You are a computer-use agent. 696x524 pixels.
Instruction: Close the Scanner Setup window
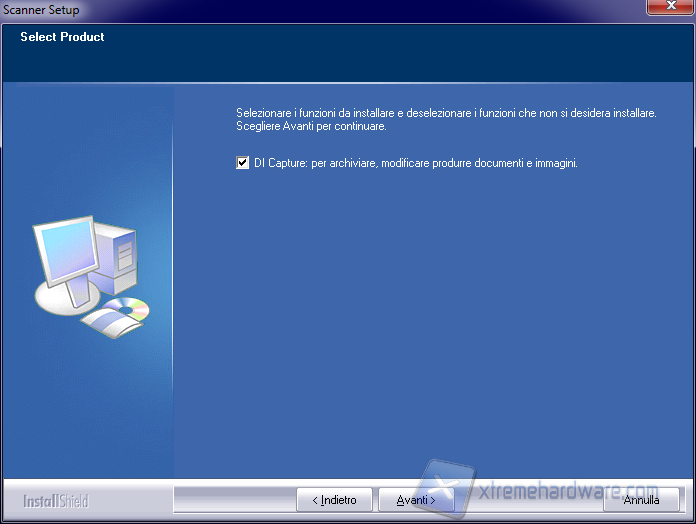coord(666,8)
